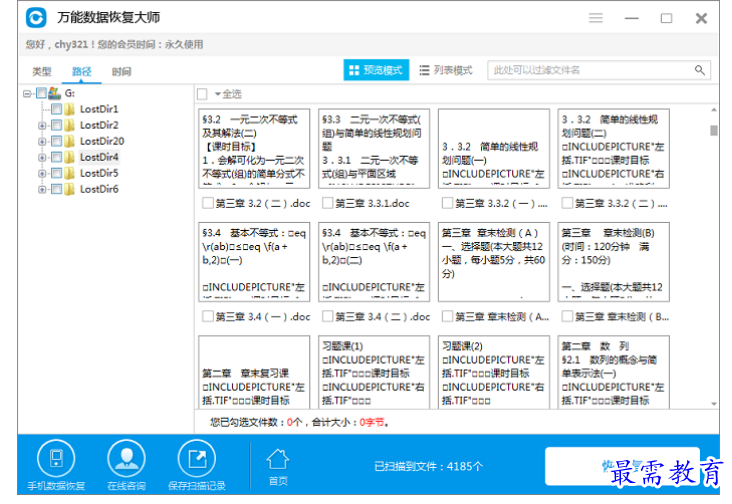The width and height of the screenshot is (732, 504).
Task: Check the LostDir20 checkbox
Action: coord(56,141)
